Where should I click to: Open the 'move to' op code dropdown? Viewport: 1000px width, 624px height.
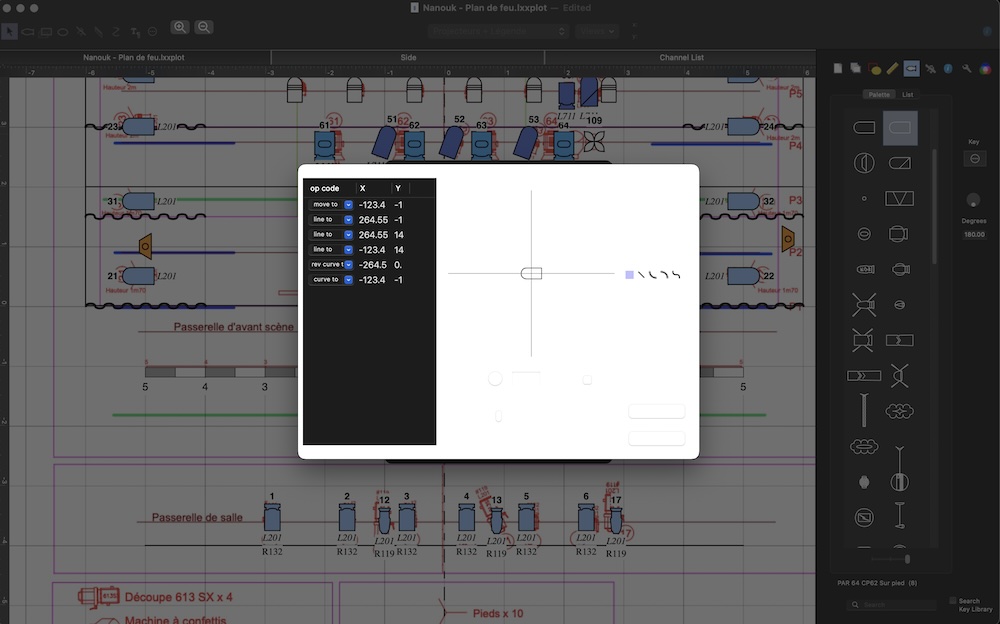pyautogui.click(x=330, y=205)
